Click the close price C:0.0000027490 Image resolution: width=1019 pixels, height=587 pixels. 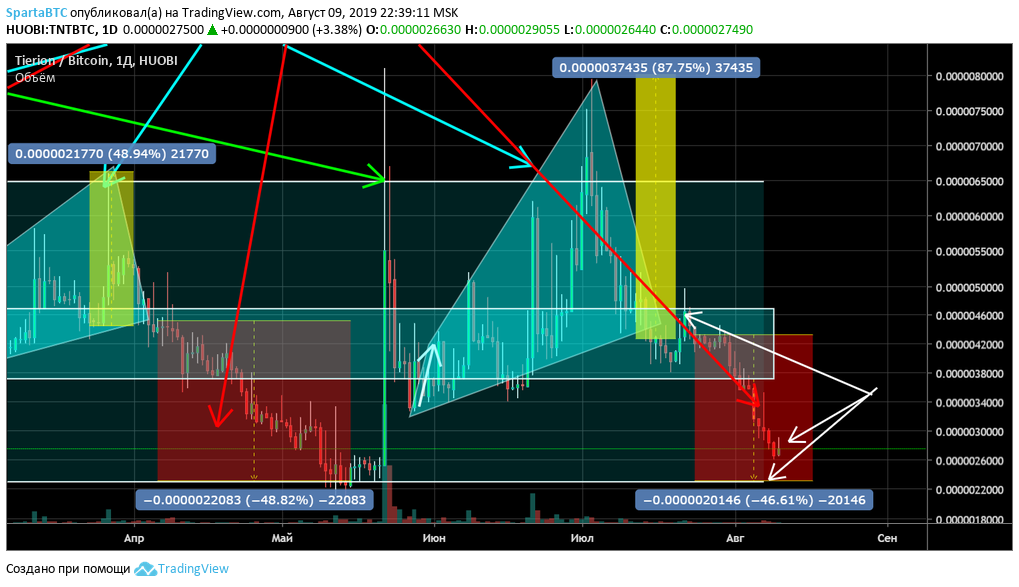tap(706, 30)
